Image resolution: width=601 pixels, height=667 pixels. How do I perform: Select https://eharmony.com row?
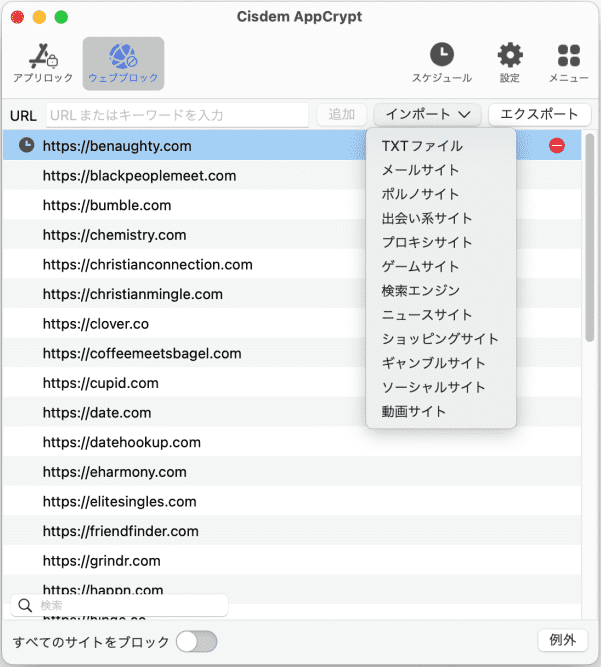(x=292, y=472)
